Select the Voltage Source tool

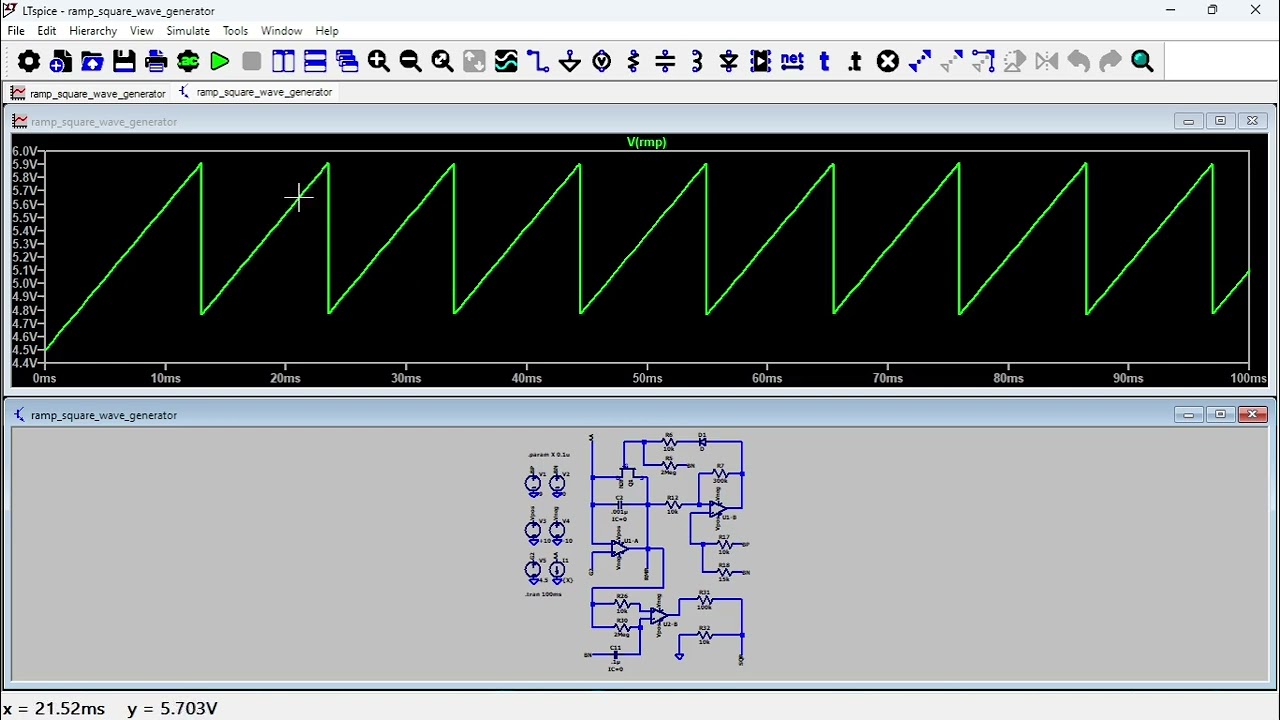click(x=602, y=62)
